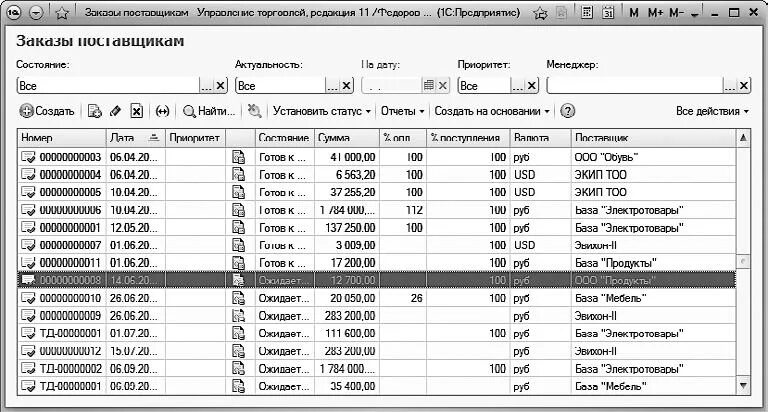Click the copy document icon next to Создать
The height and width of the screenshot is (412, 768).
[95, 111]
